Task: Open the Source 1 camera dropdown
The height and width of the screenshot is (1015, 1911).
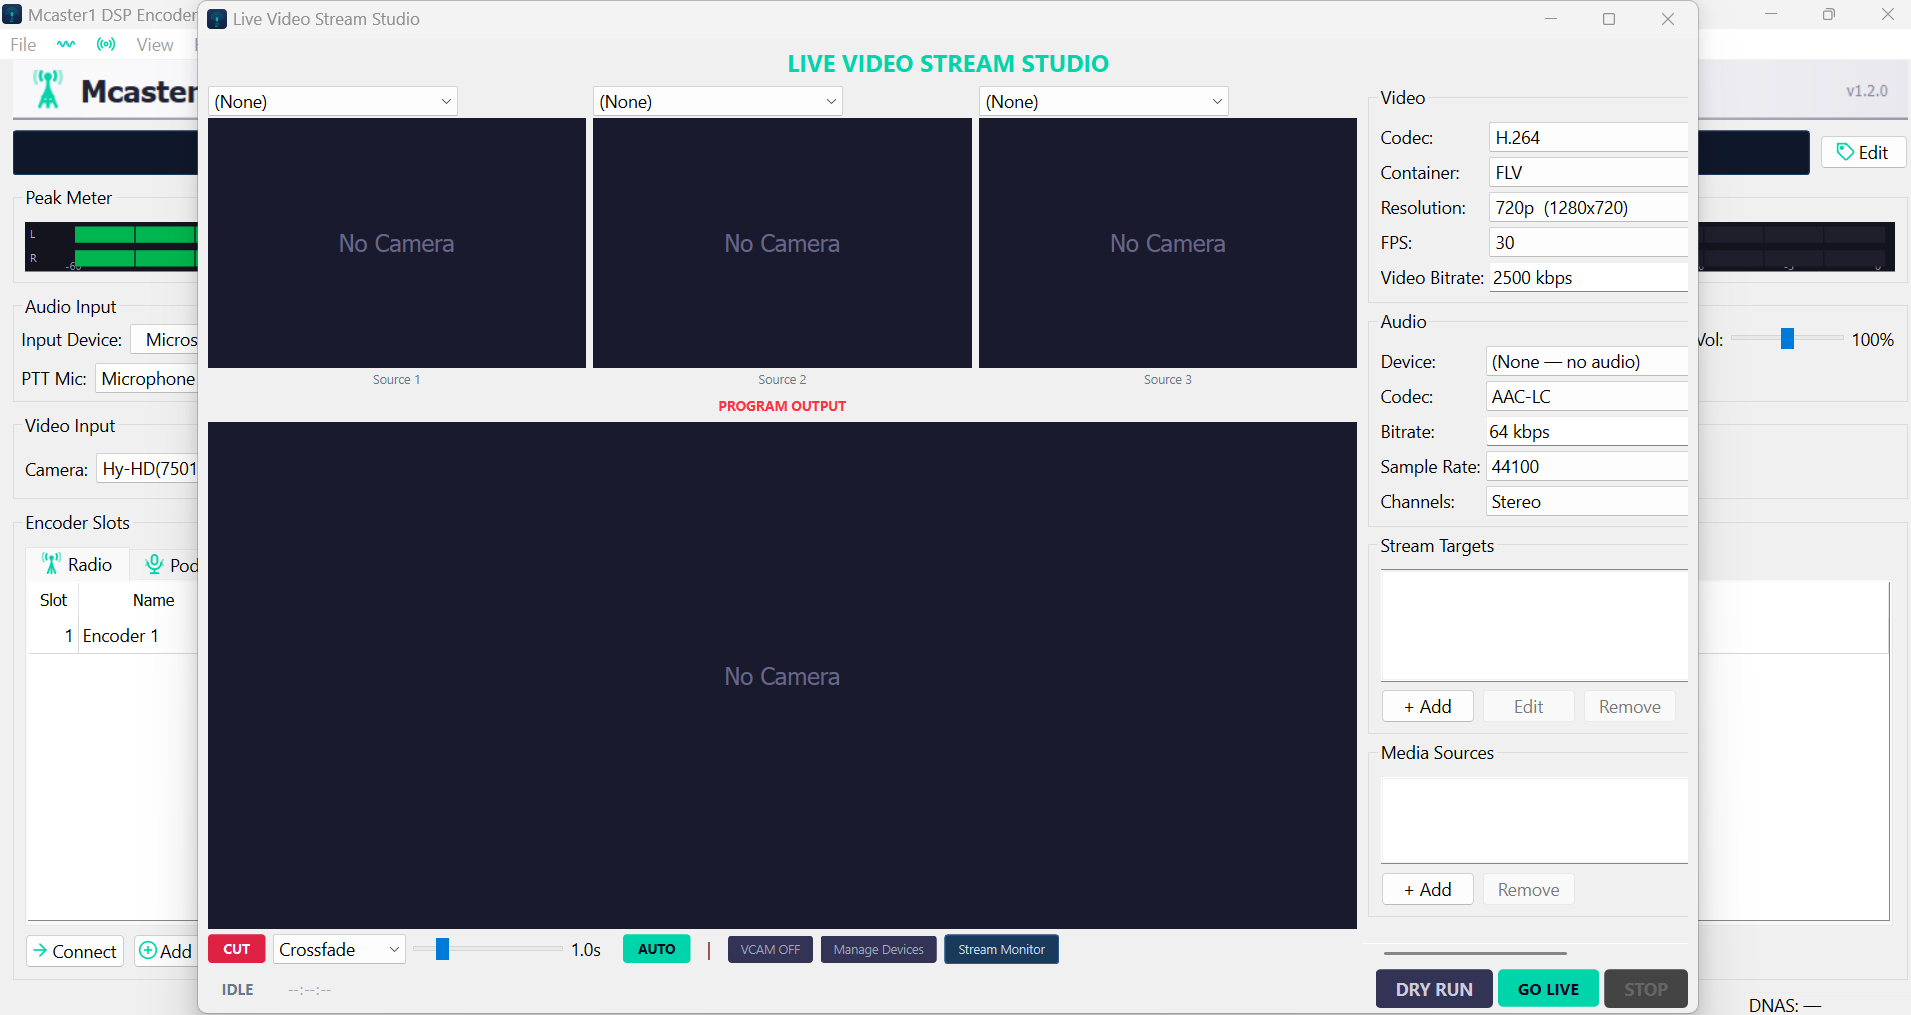Action: (332, 100)
